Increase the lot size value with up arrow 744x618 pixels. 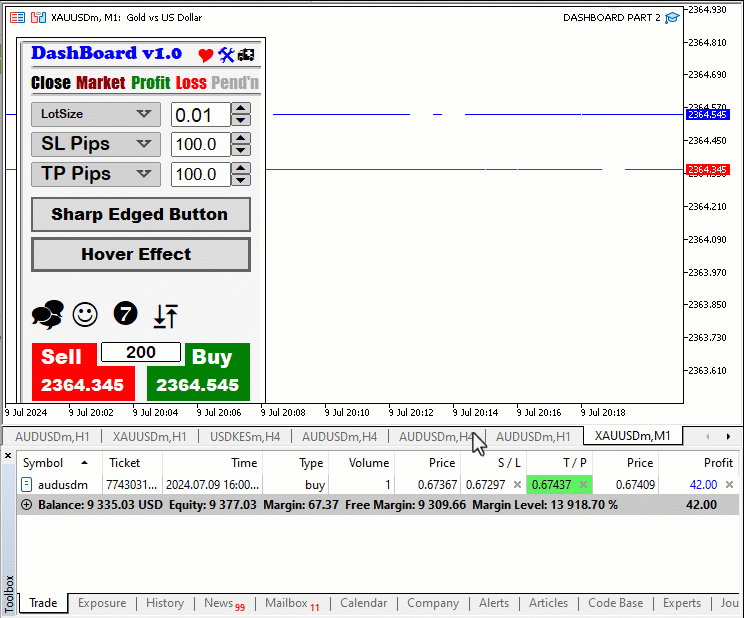(241, 109)
